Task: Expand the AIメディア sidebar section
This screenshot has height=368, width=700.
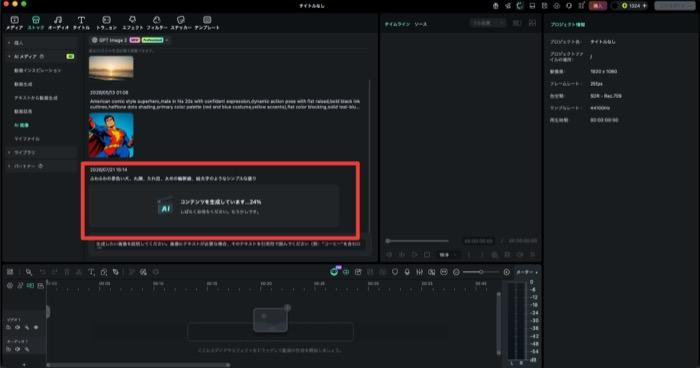Action: click(x=41, y=56)
